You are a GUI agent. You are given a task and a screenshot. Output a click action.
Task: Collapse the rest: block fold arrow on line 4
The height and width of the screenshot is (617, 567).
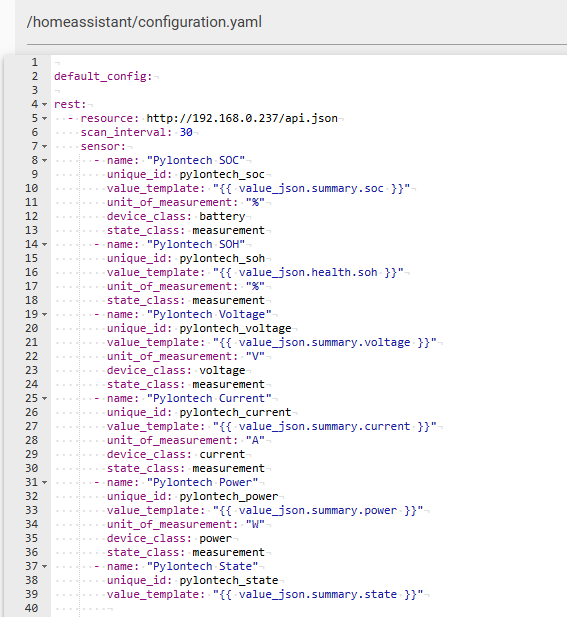(x=44, y=105)
